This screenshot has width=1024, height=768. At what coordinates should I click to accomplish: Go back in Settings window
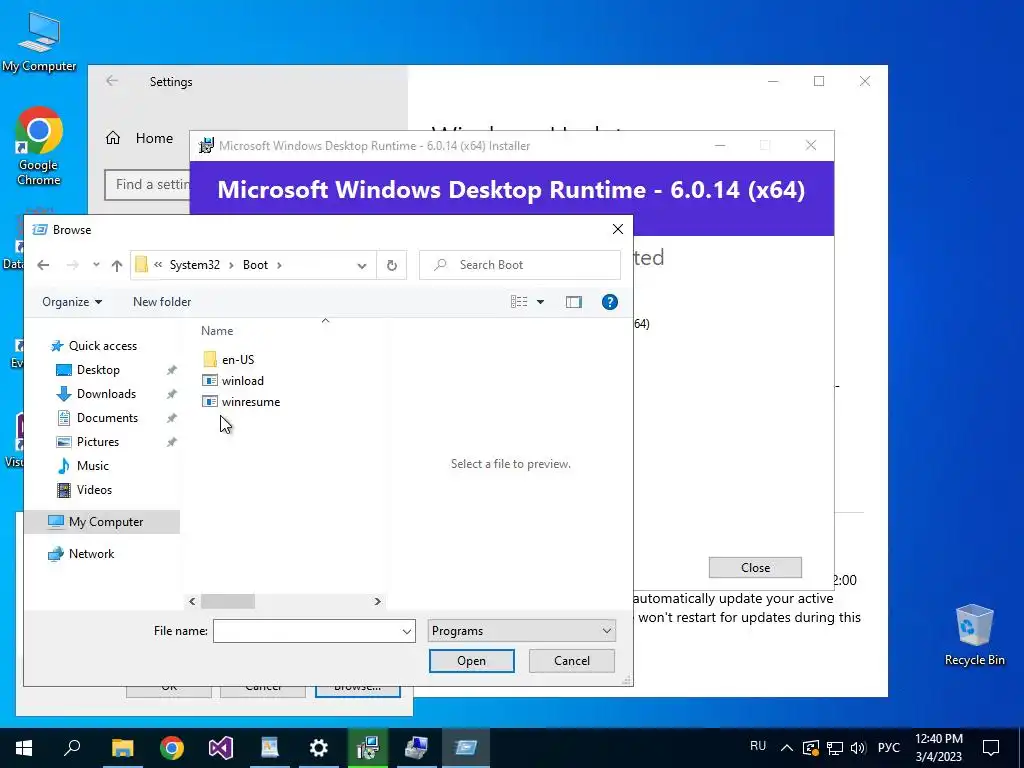click(x=112, y=81)
